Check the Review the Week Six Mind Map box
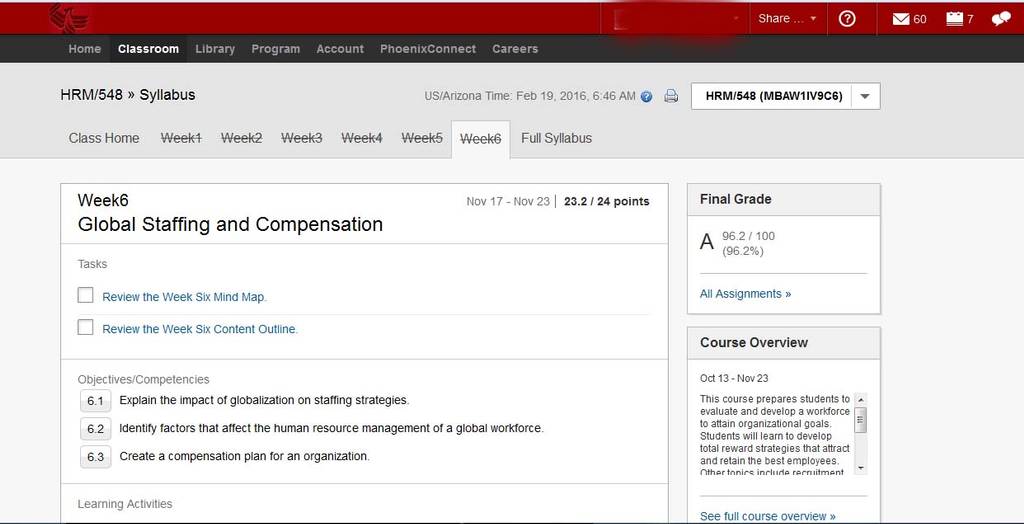 [86, 295]
